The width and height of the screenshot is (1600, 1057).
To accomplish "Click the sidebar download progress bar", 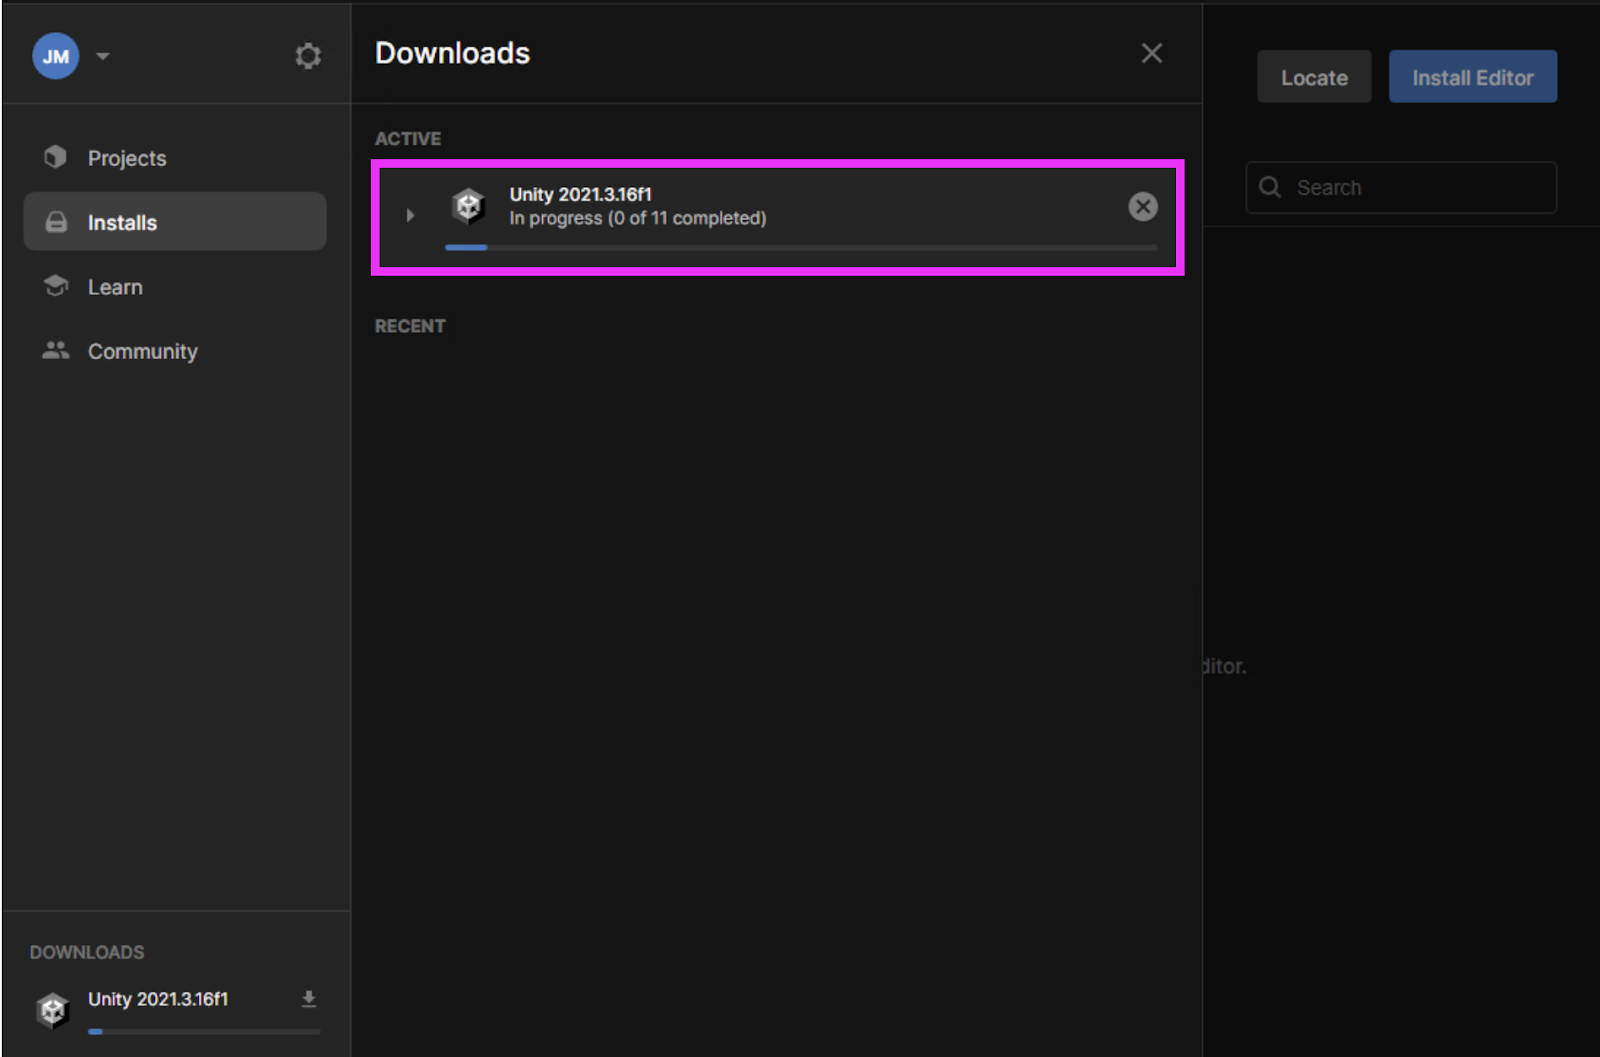I will point(204,1031).
